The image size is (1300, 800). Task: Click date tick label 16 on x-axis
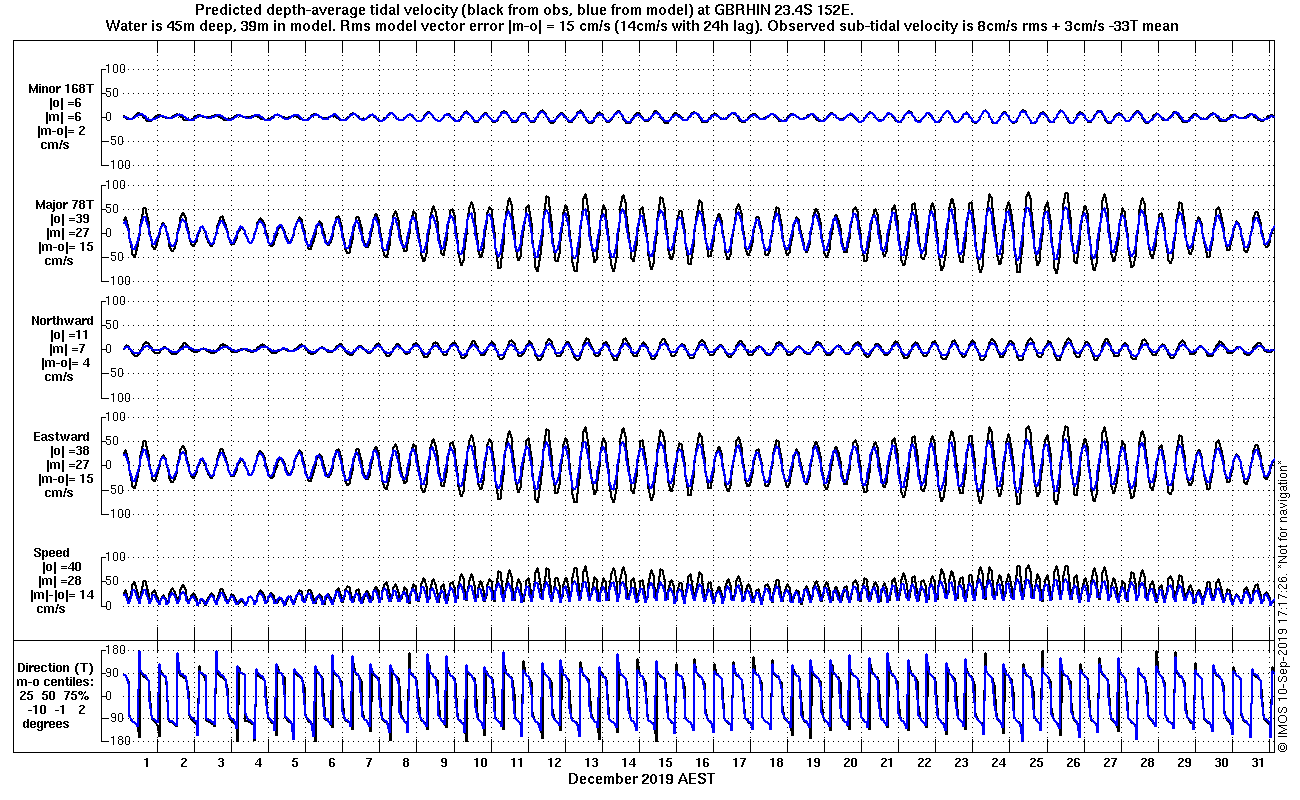point(702,763)
